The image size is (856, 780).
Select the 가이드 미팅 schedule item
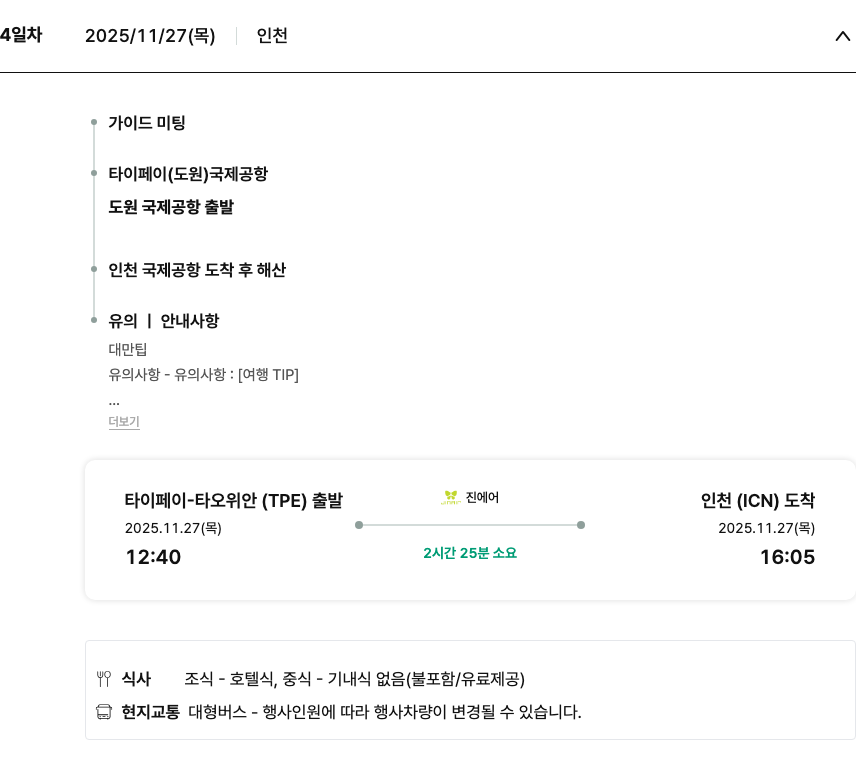(x=147, y=123)
